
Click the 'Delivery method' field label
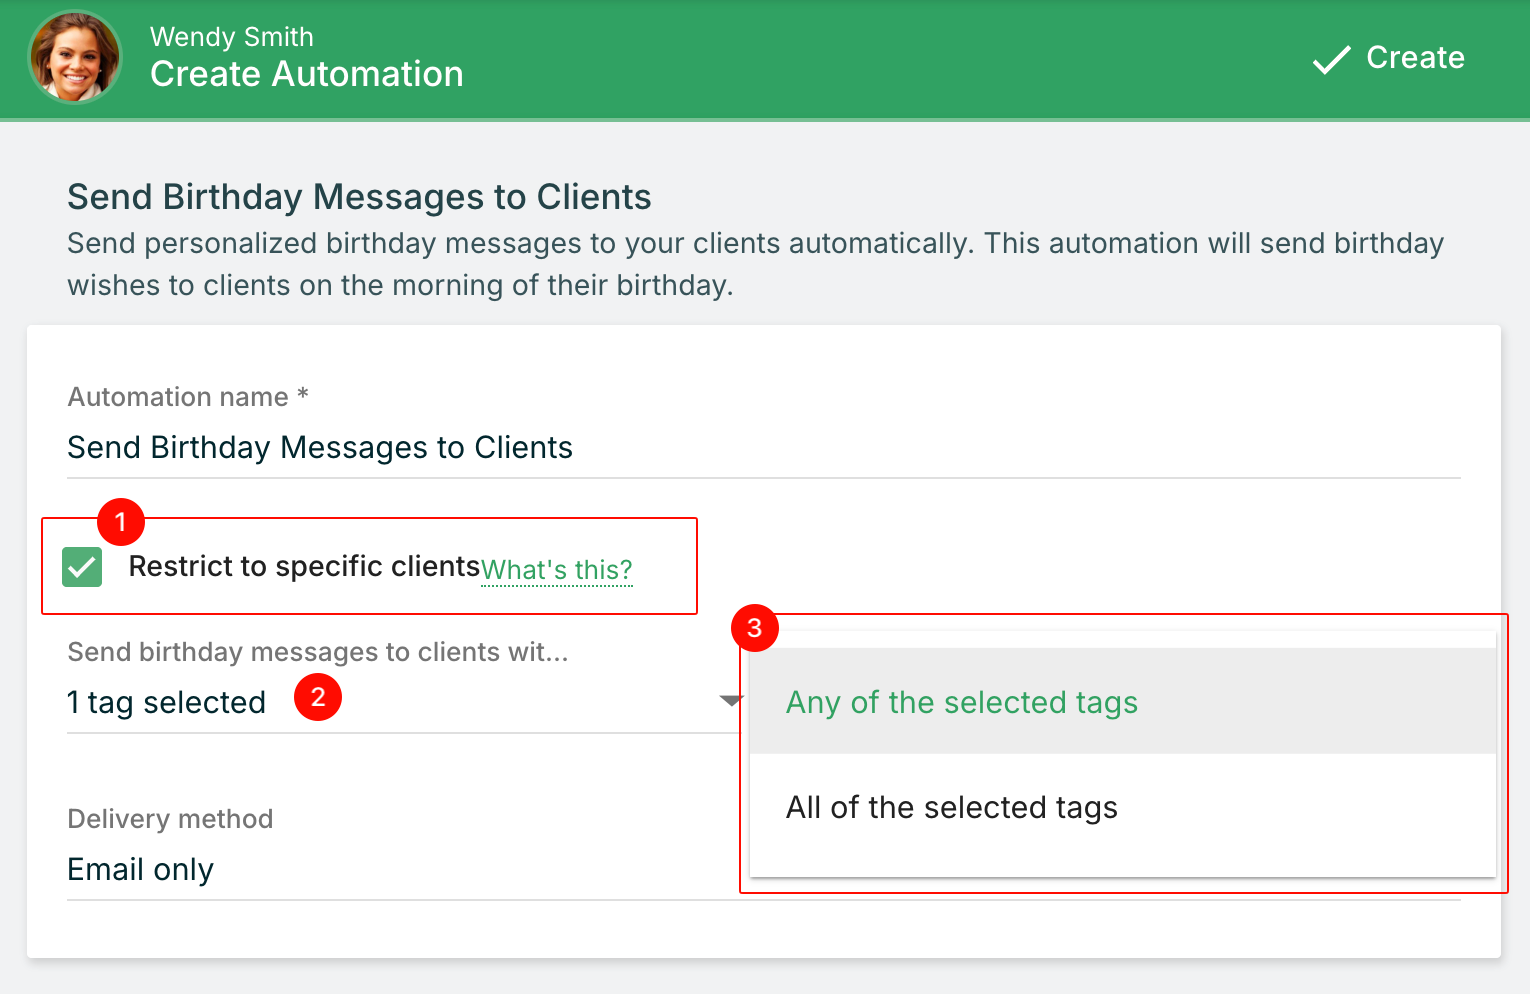click(170, 819)
